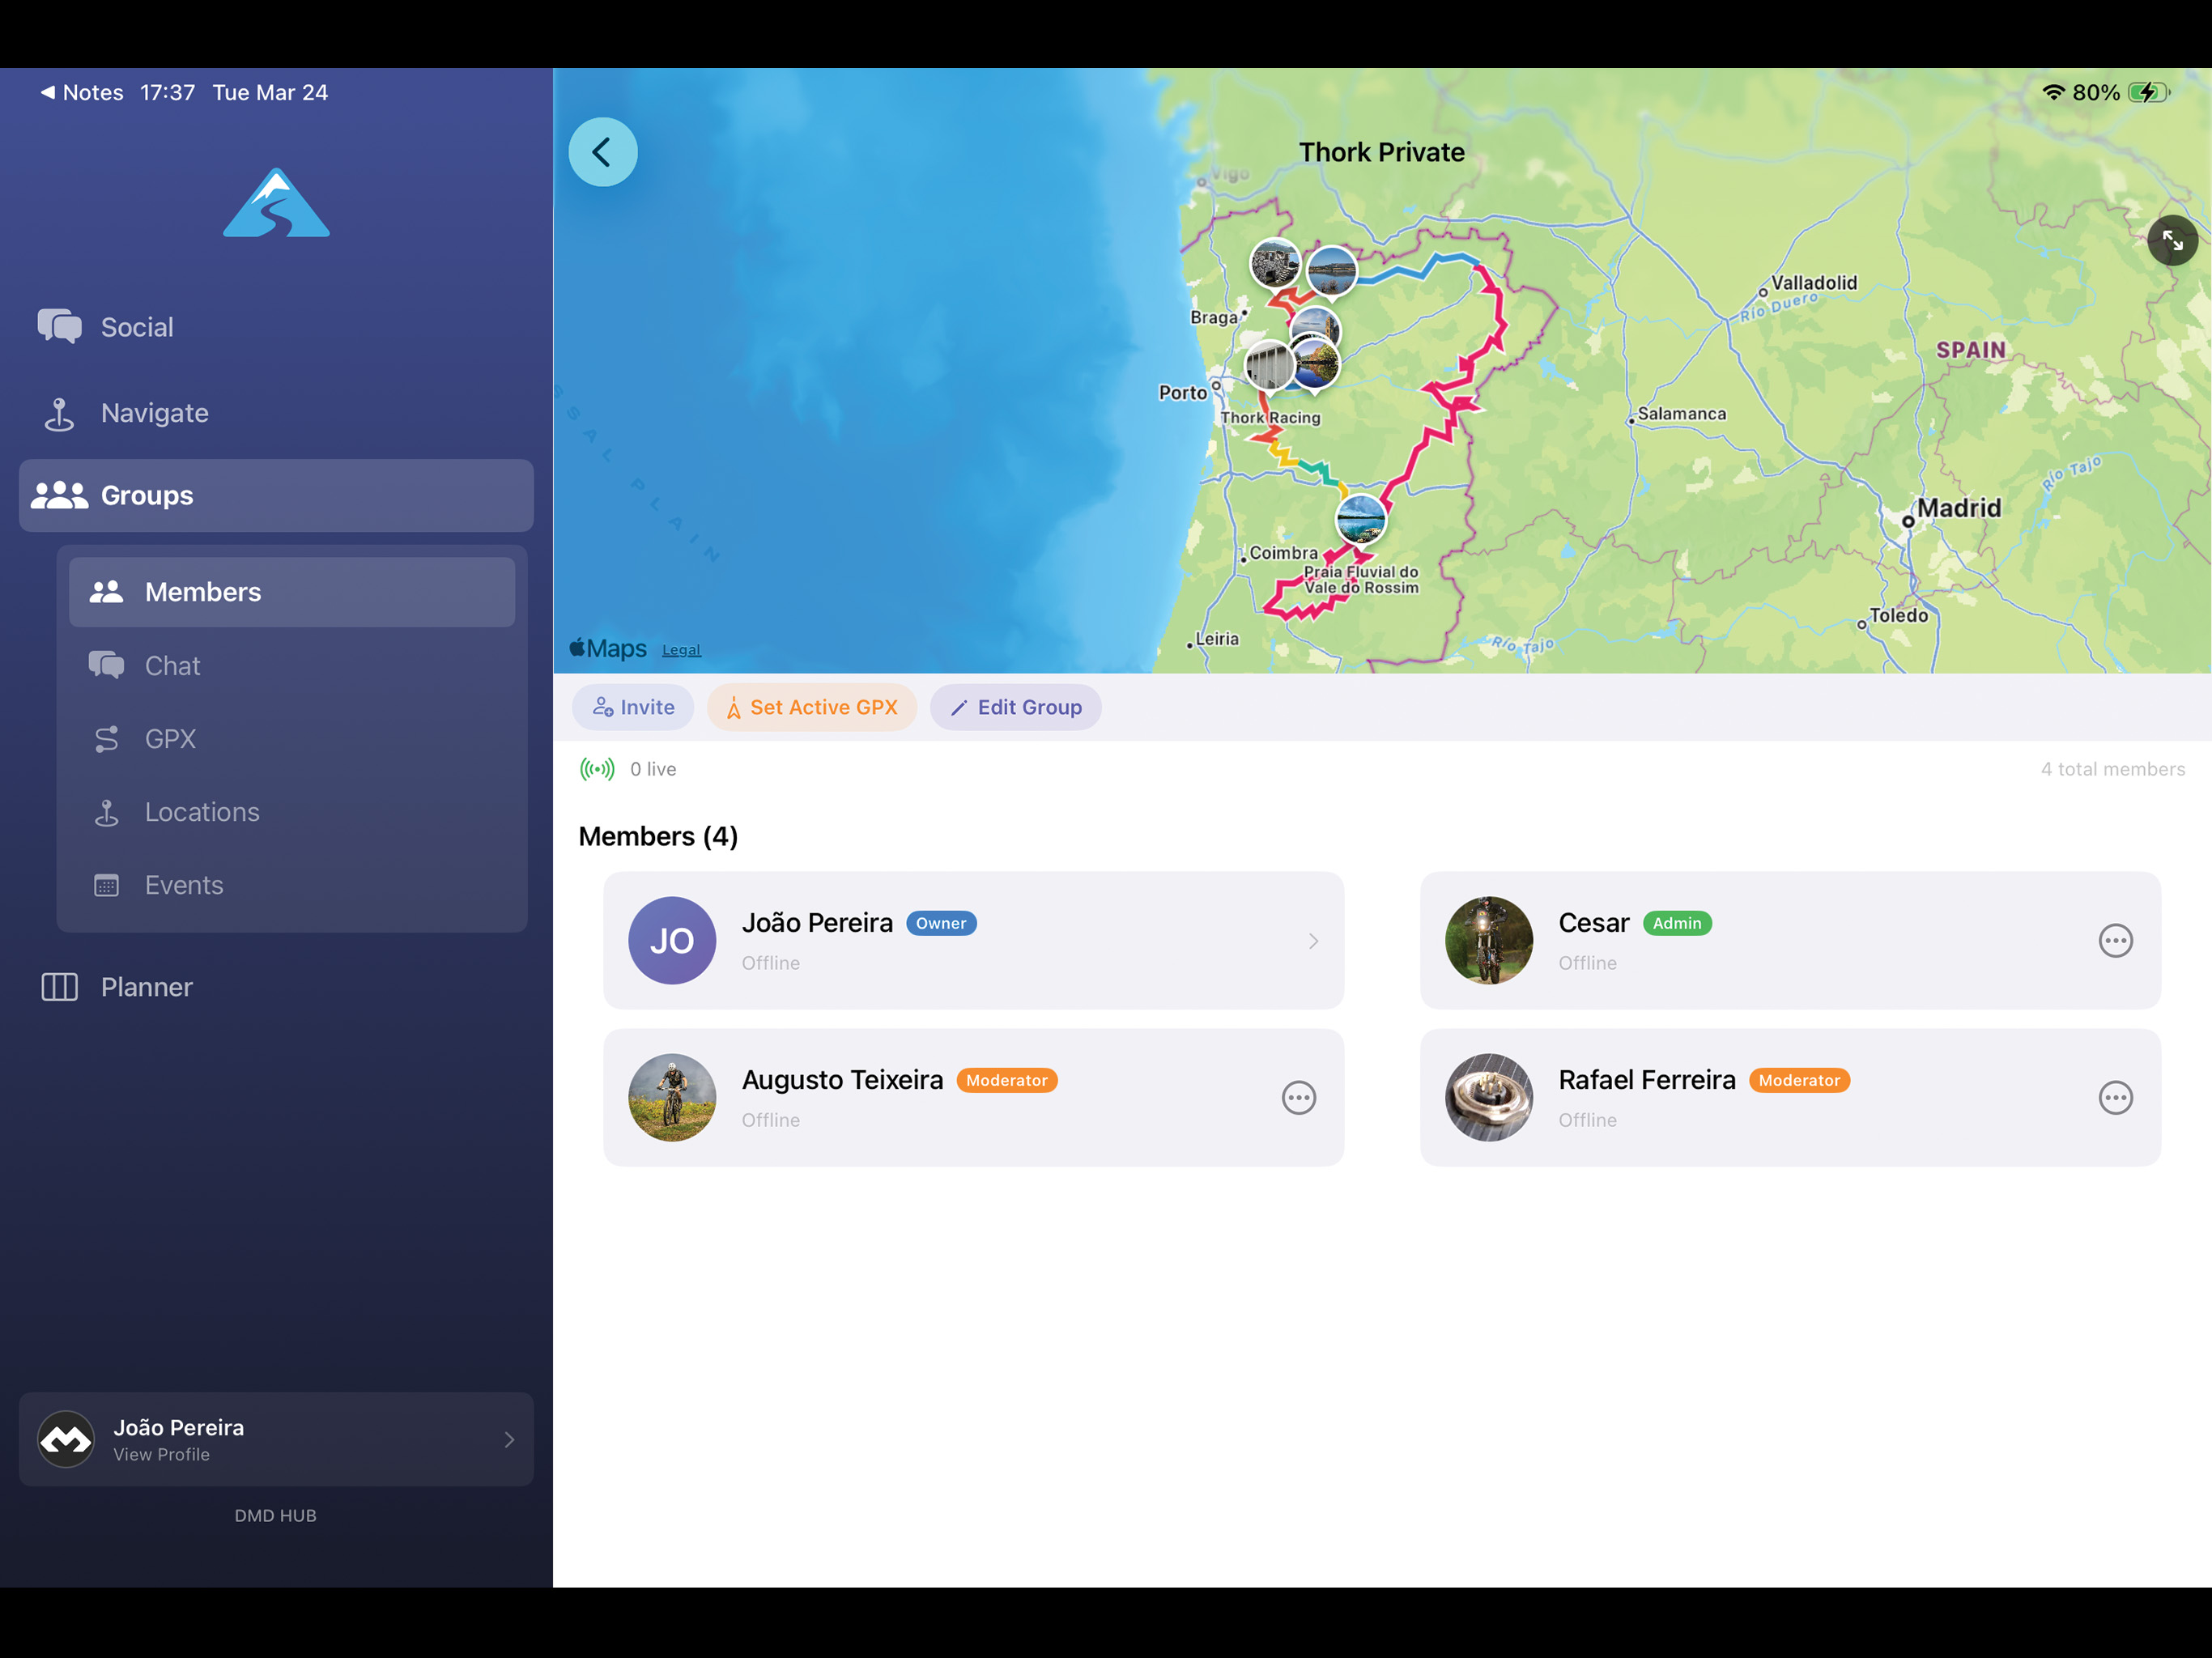2212x1658 pixels.
Task: Click Augusto Teixeira's Moderator badge
Action: [1007, 1080]
